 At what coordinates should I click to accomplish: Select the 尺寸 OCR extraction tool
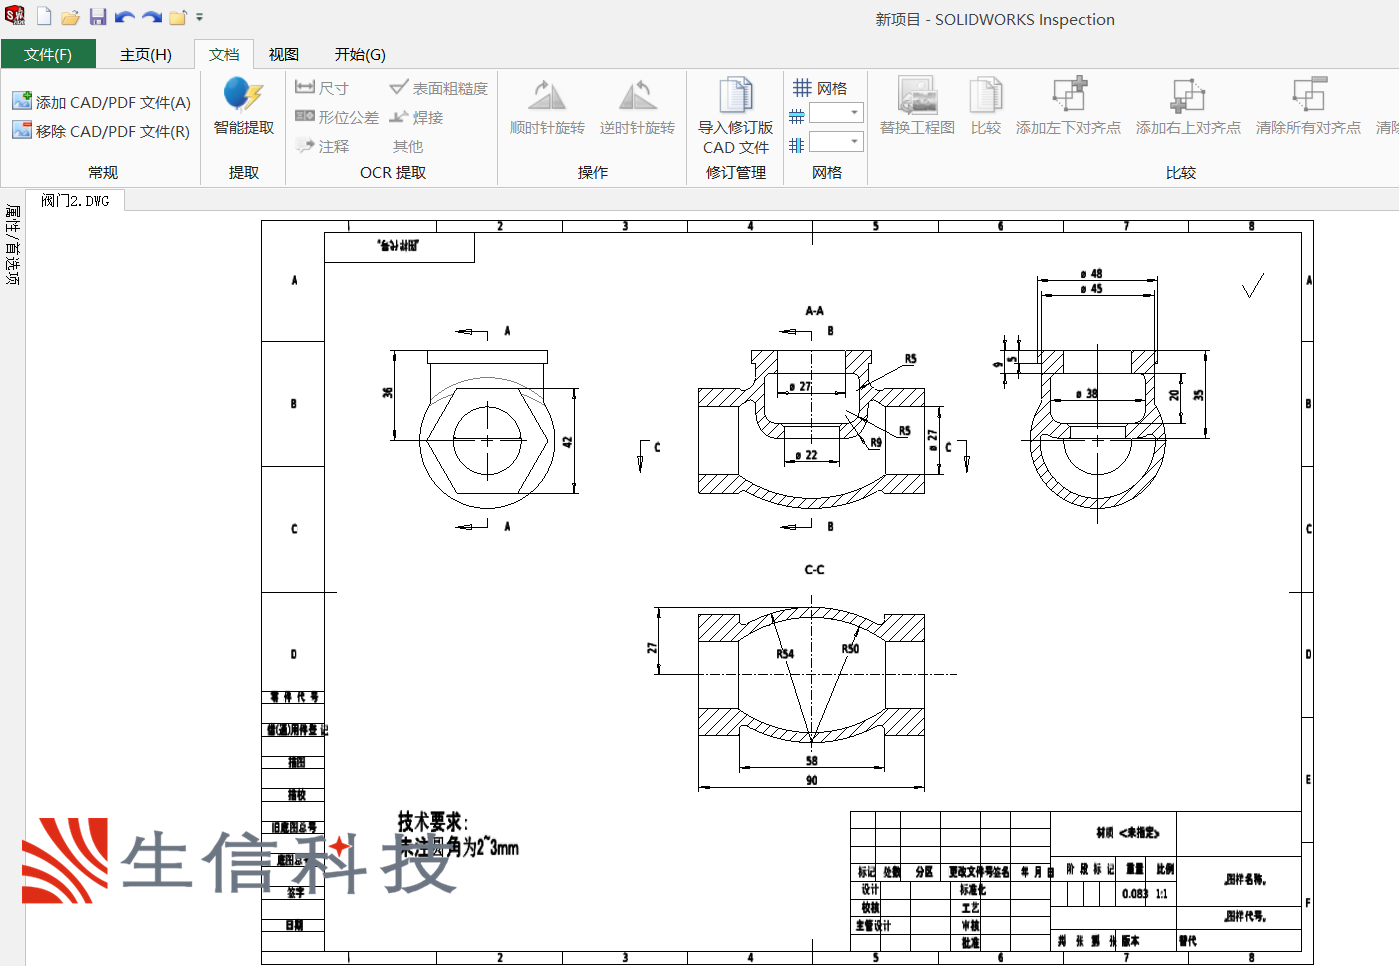[322, 88]
